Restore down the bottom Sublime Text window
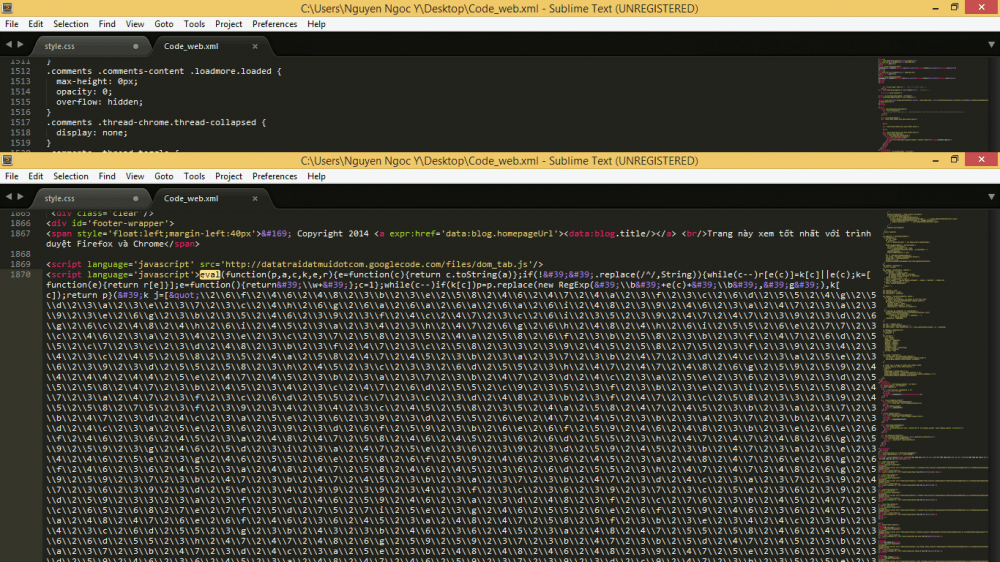The height and width of the screenshot is (562, 1000). pos(955,160)
